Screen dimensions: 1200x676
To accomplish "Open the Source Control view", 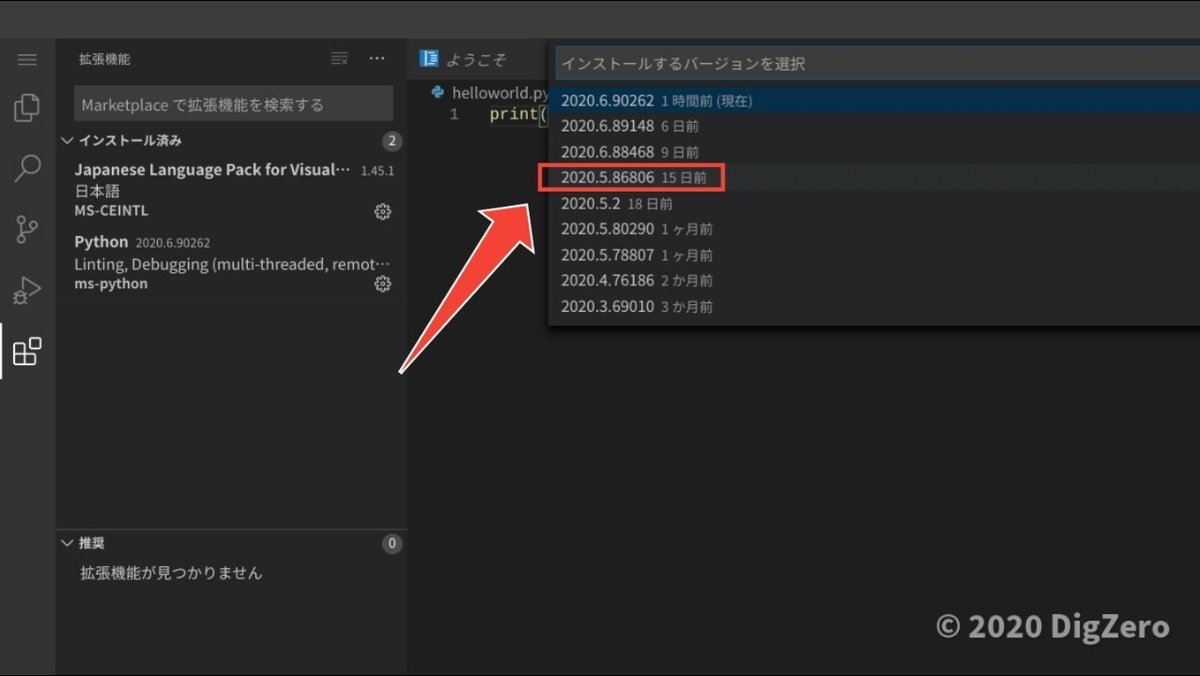I will point(27,230).
